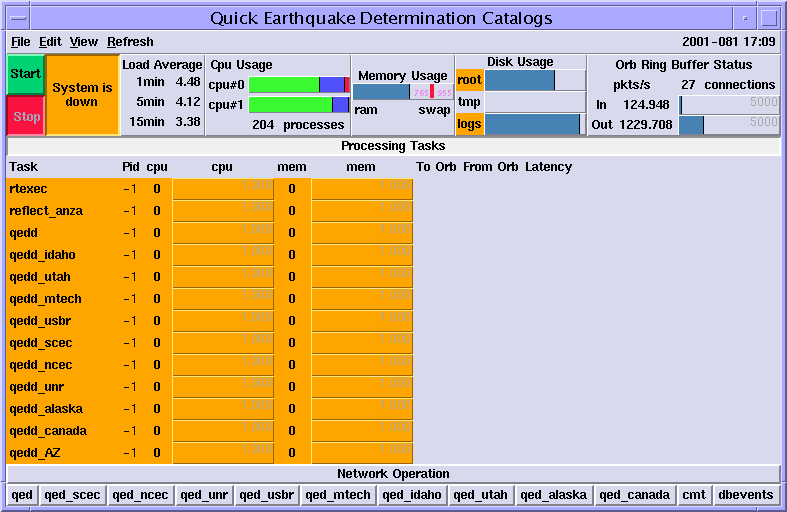Click the Orb In packets bar

(729, 105)
